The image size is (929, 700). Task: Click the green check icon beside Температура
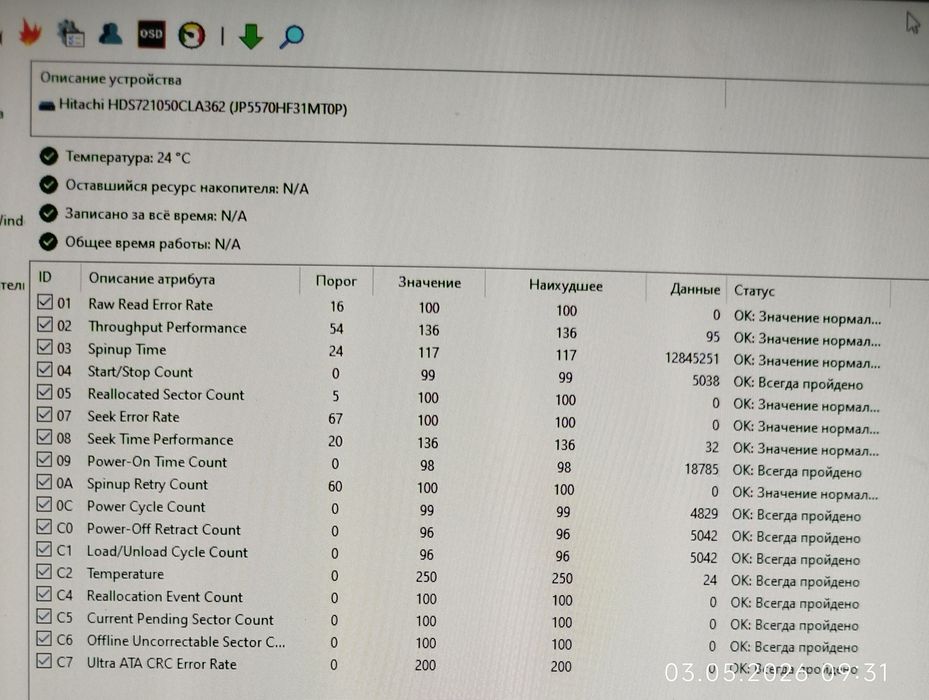click(49, 156)
